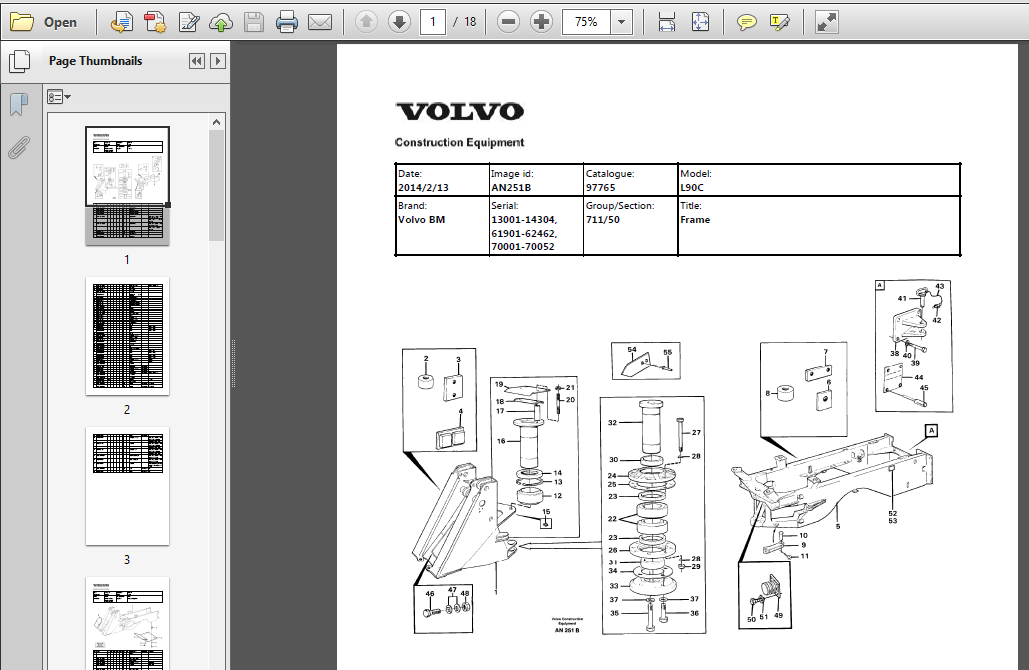
Task: Click the '711/50' group section value
Action: click(x=602, y=219)
